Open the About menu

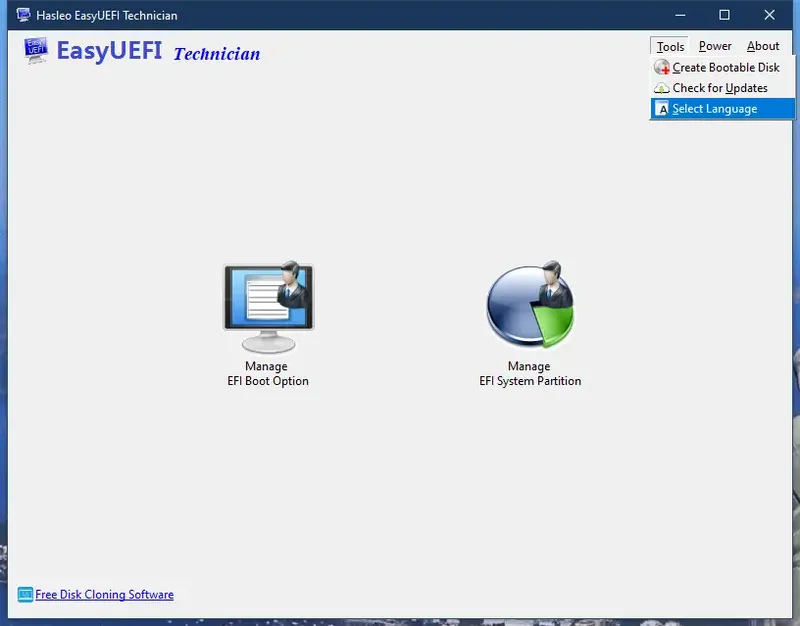click(x=763, y=46)
